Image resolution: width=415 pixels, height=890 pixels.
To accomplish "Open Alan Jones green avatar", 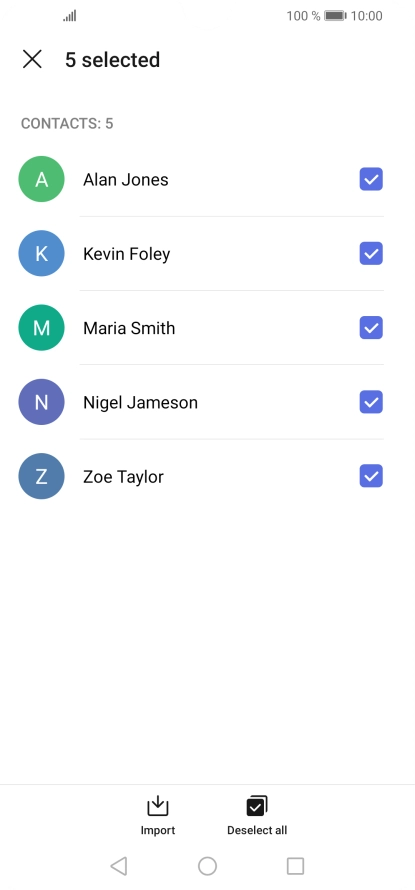I will click(41, 179).
